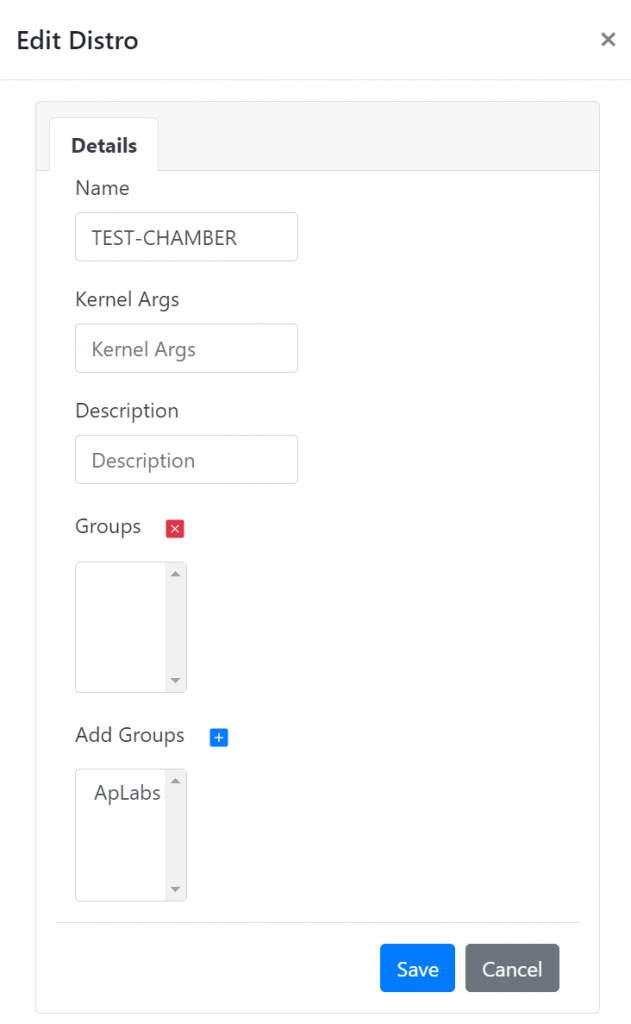Save the distro changes
Screen dimensions: 631x1024
point(417,968)
